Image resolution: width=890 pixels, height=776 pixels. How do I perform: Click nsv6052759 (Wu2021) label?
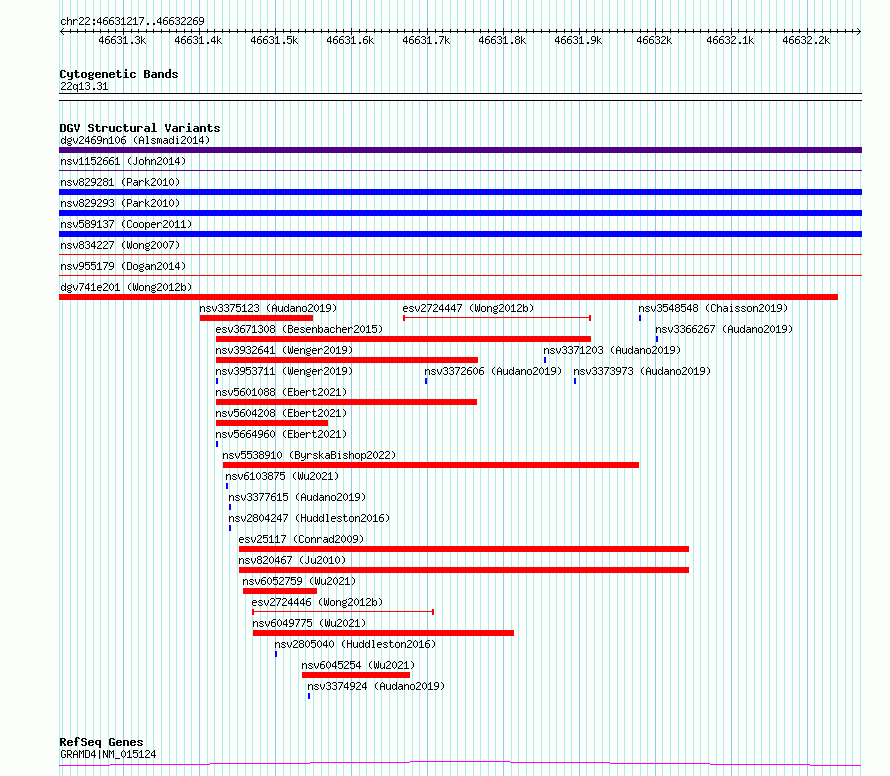coord(299,581)
